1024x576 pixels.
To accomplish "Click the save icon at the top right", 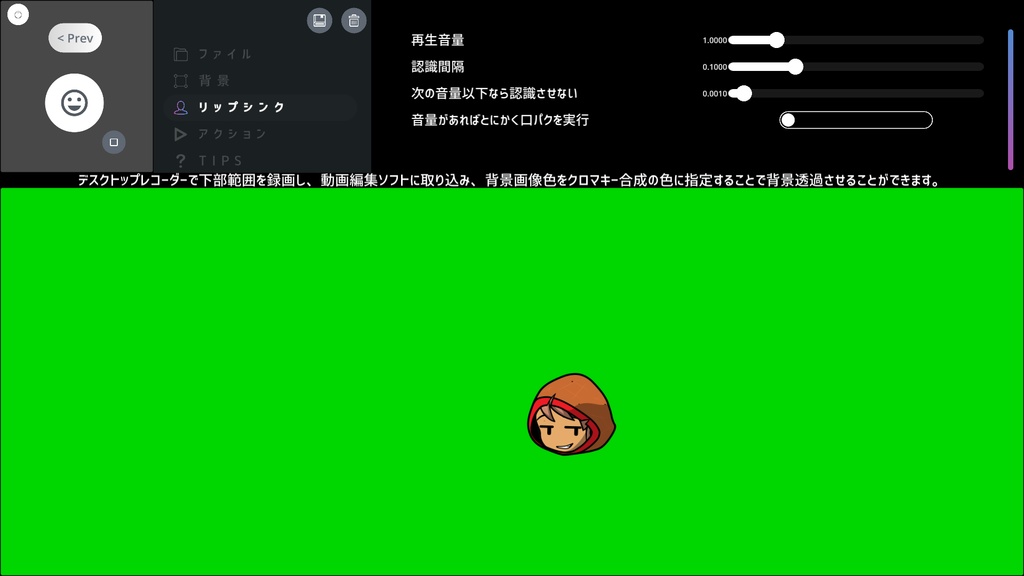I will pyautogui.click(x=320, y=19).
